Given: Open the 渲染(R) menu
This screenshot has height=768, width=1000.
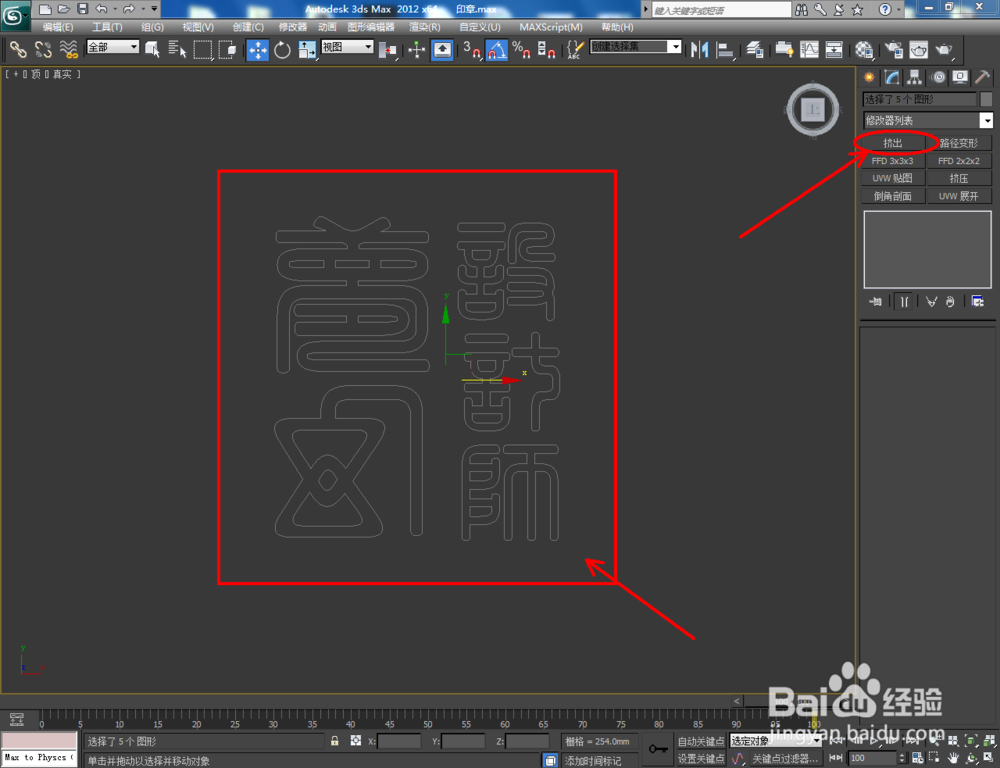Looking at the screenshot, I should click(425, 27).
